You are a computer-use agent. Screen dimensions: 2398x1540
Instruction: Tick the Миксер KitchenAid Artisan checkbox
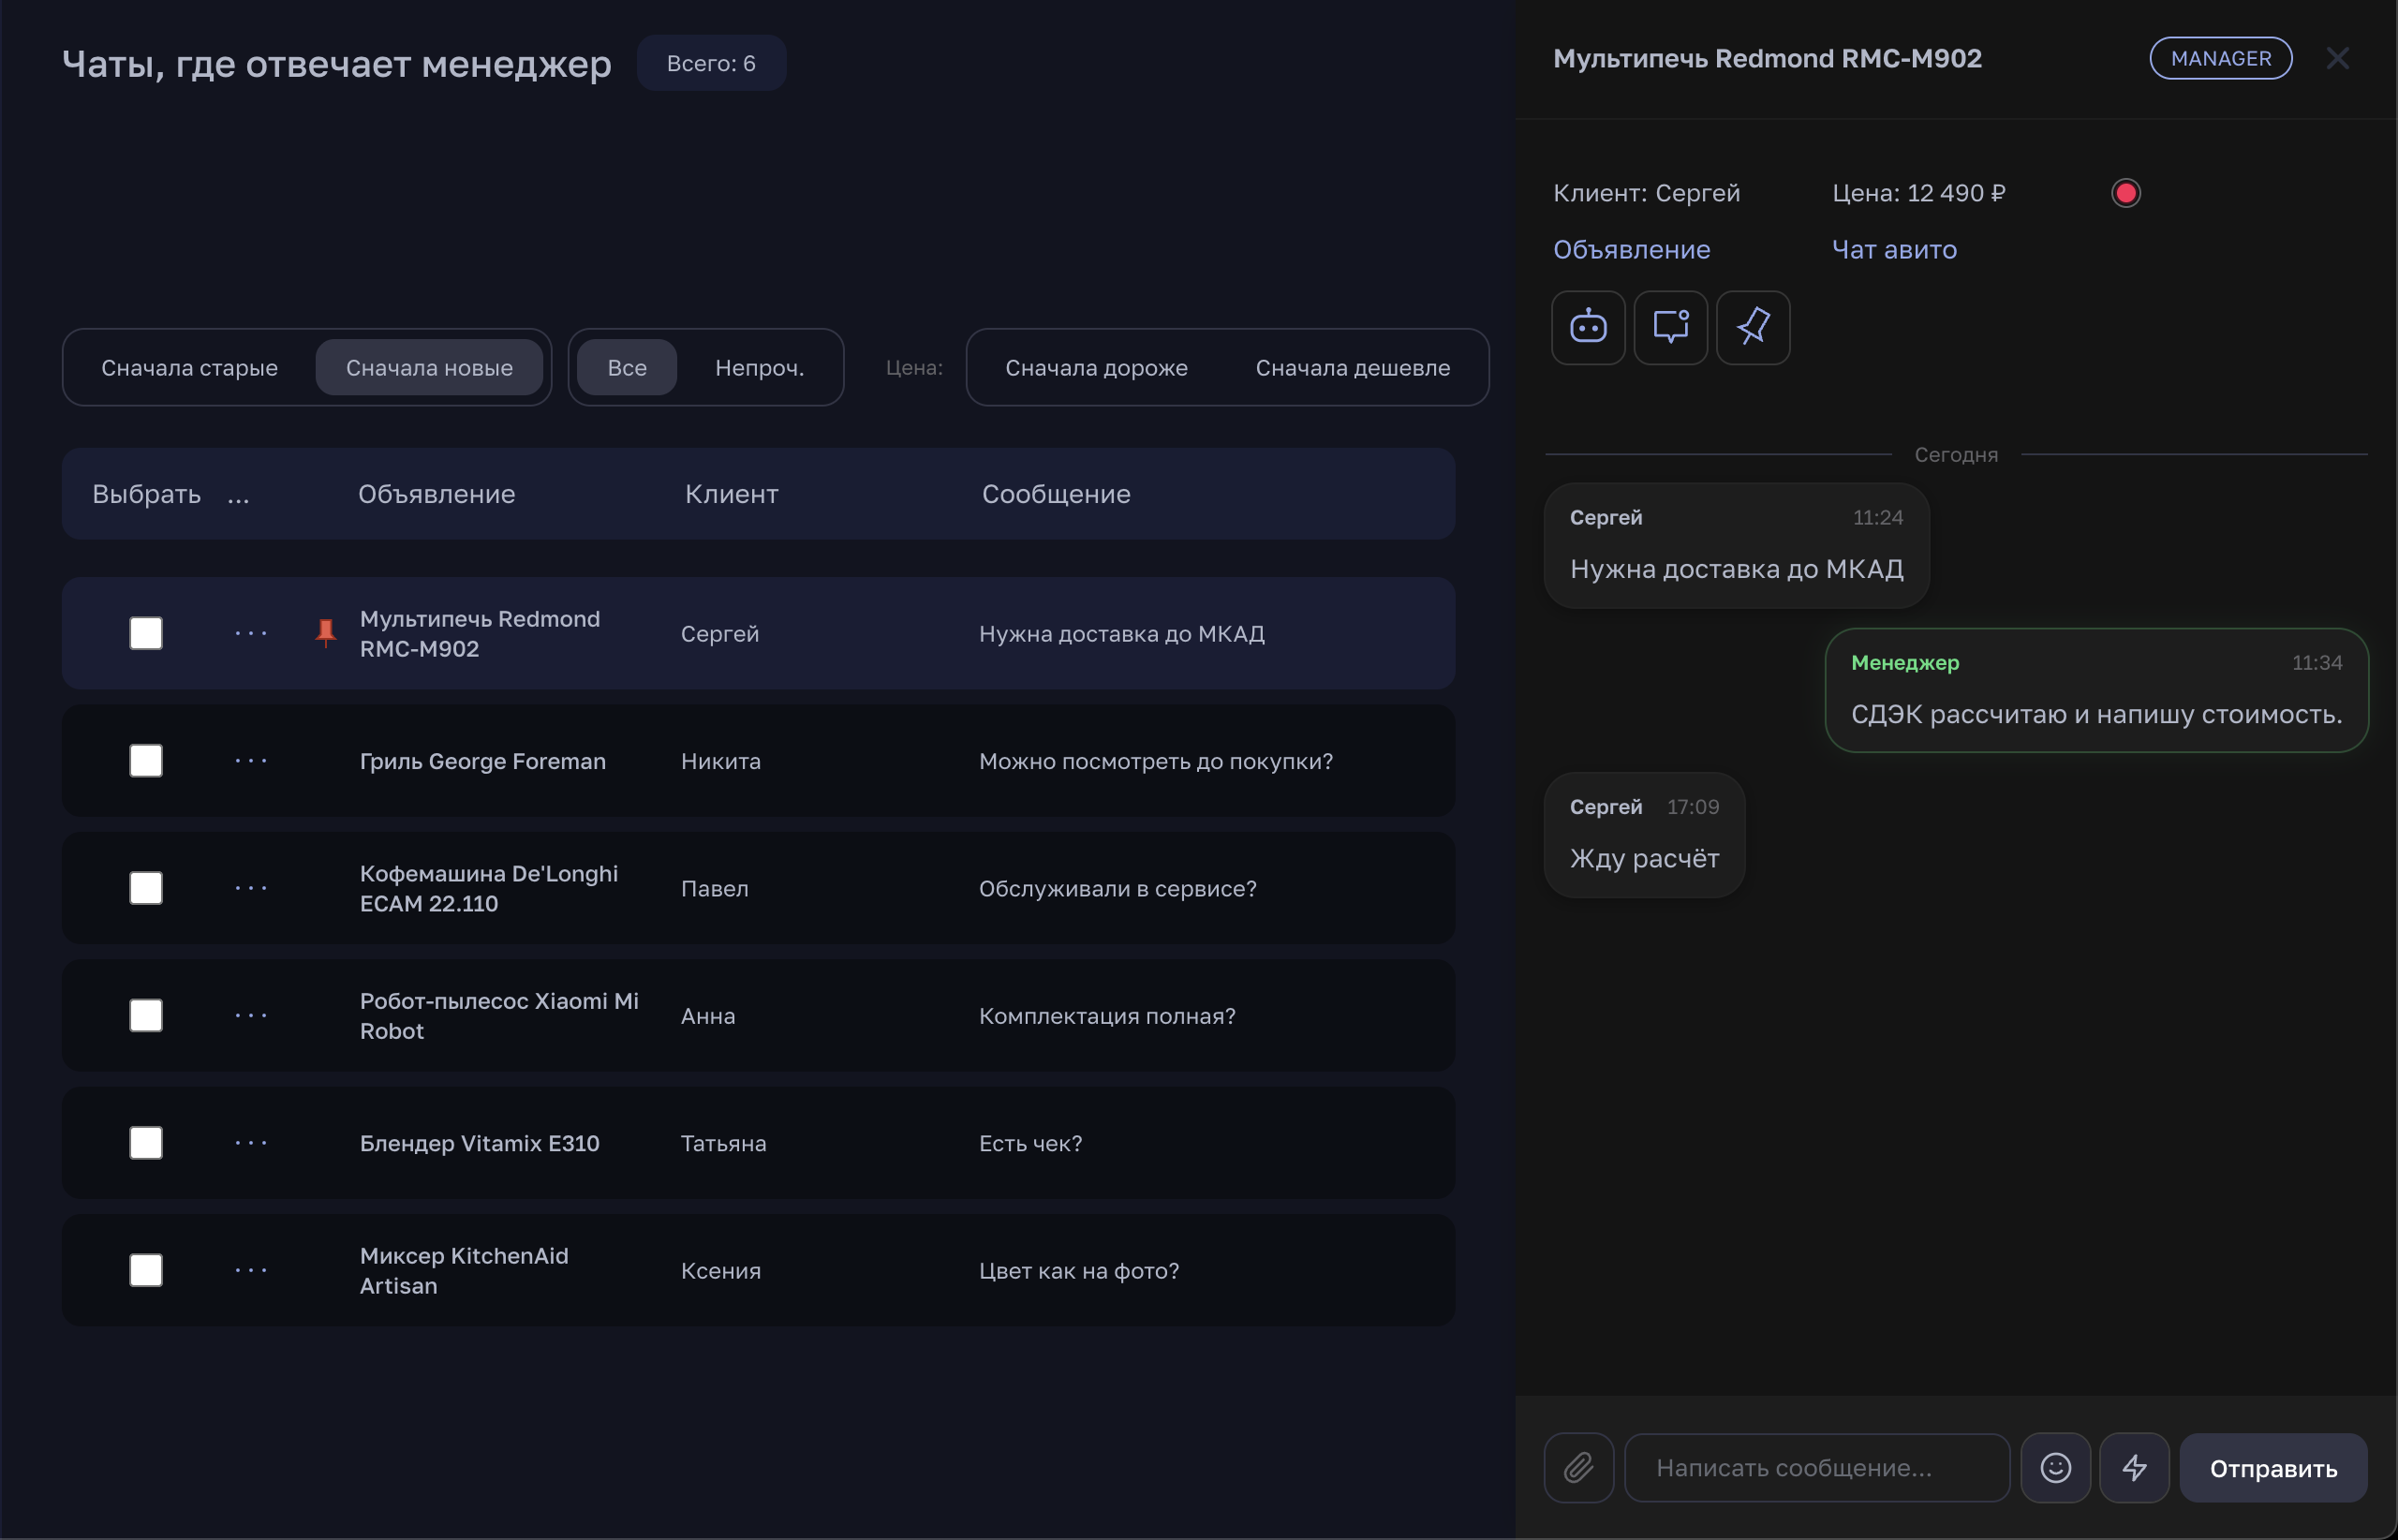coord(146,1270)
